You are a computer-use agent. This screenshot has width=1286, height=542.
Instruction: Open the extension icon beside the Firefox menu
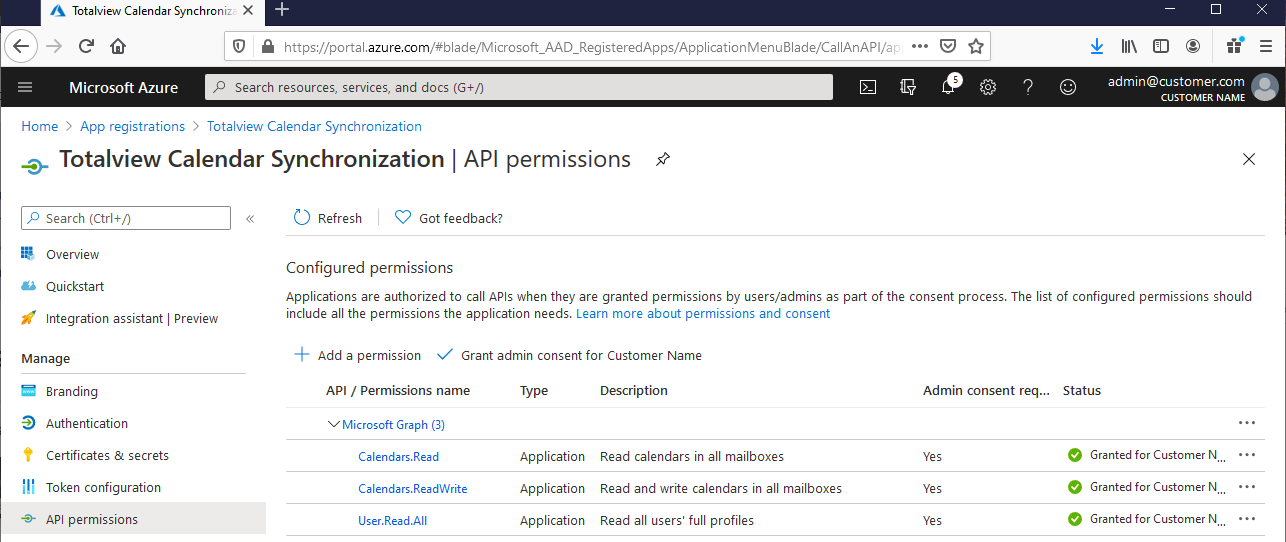1234,45
